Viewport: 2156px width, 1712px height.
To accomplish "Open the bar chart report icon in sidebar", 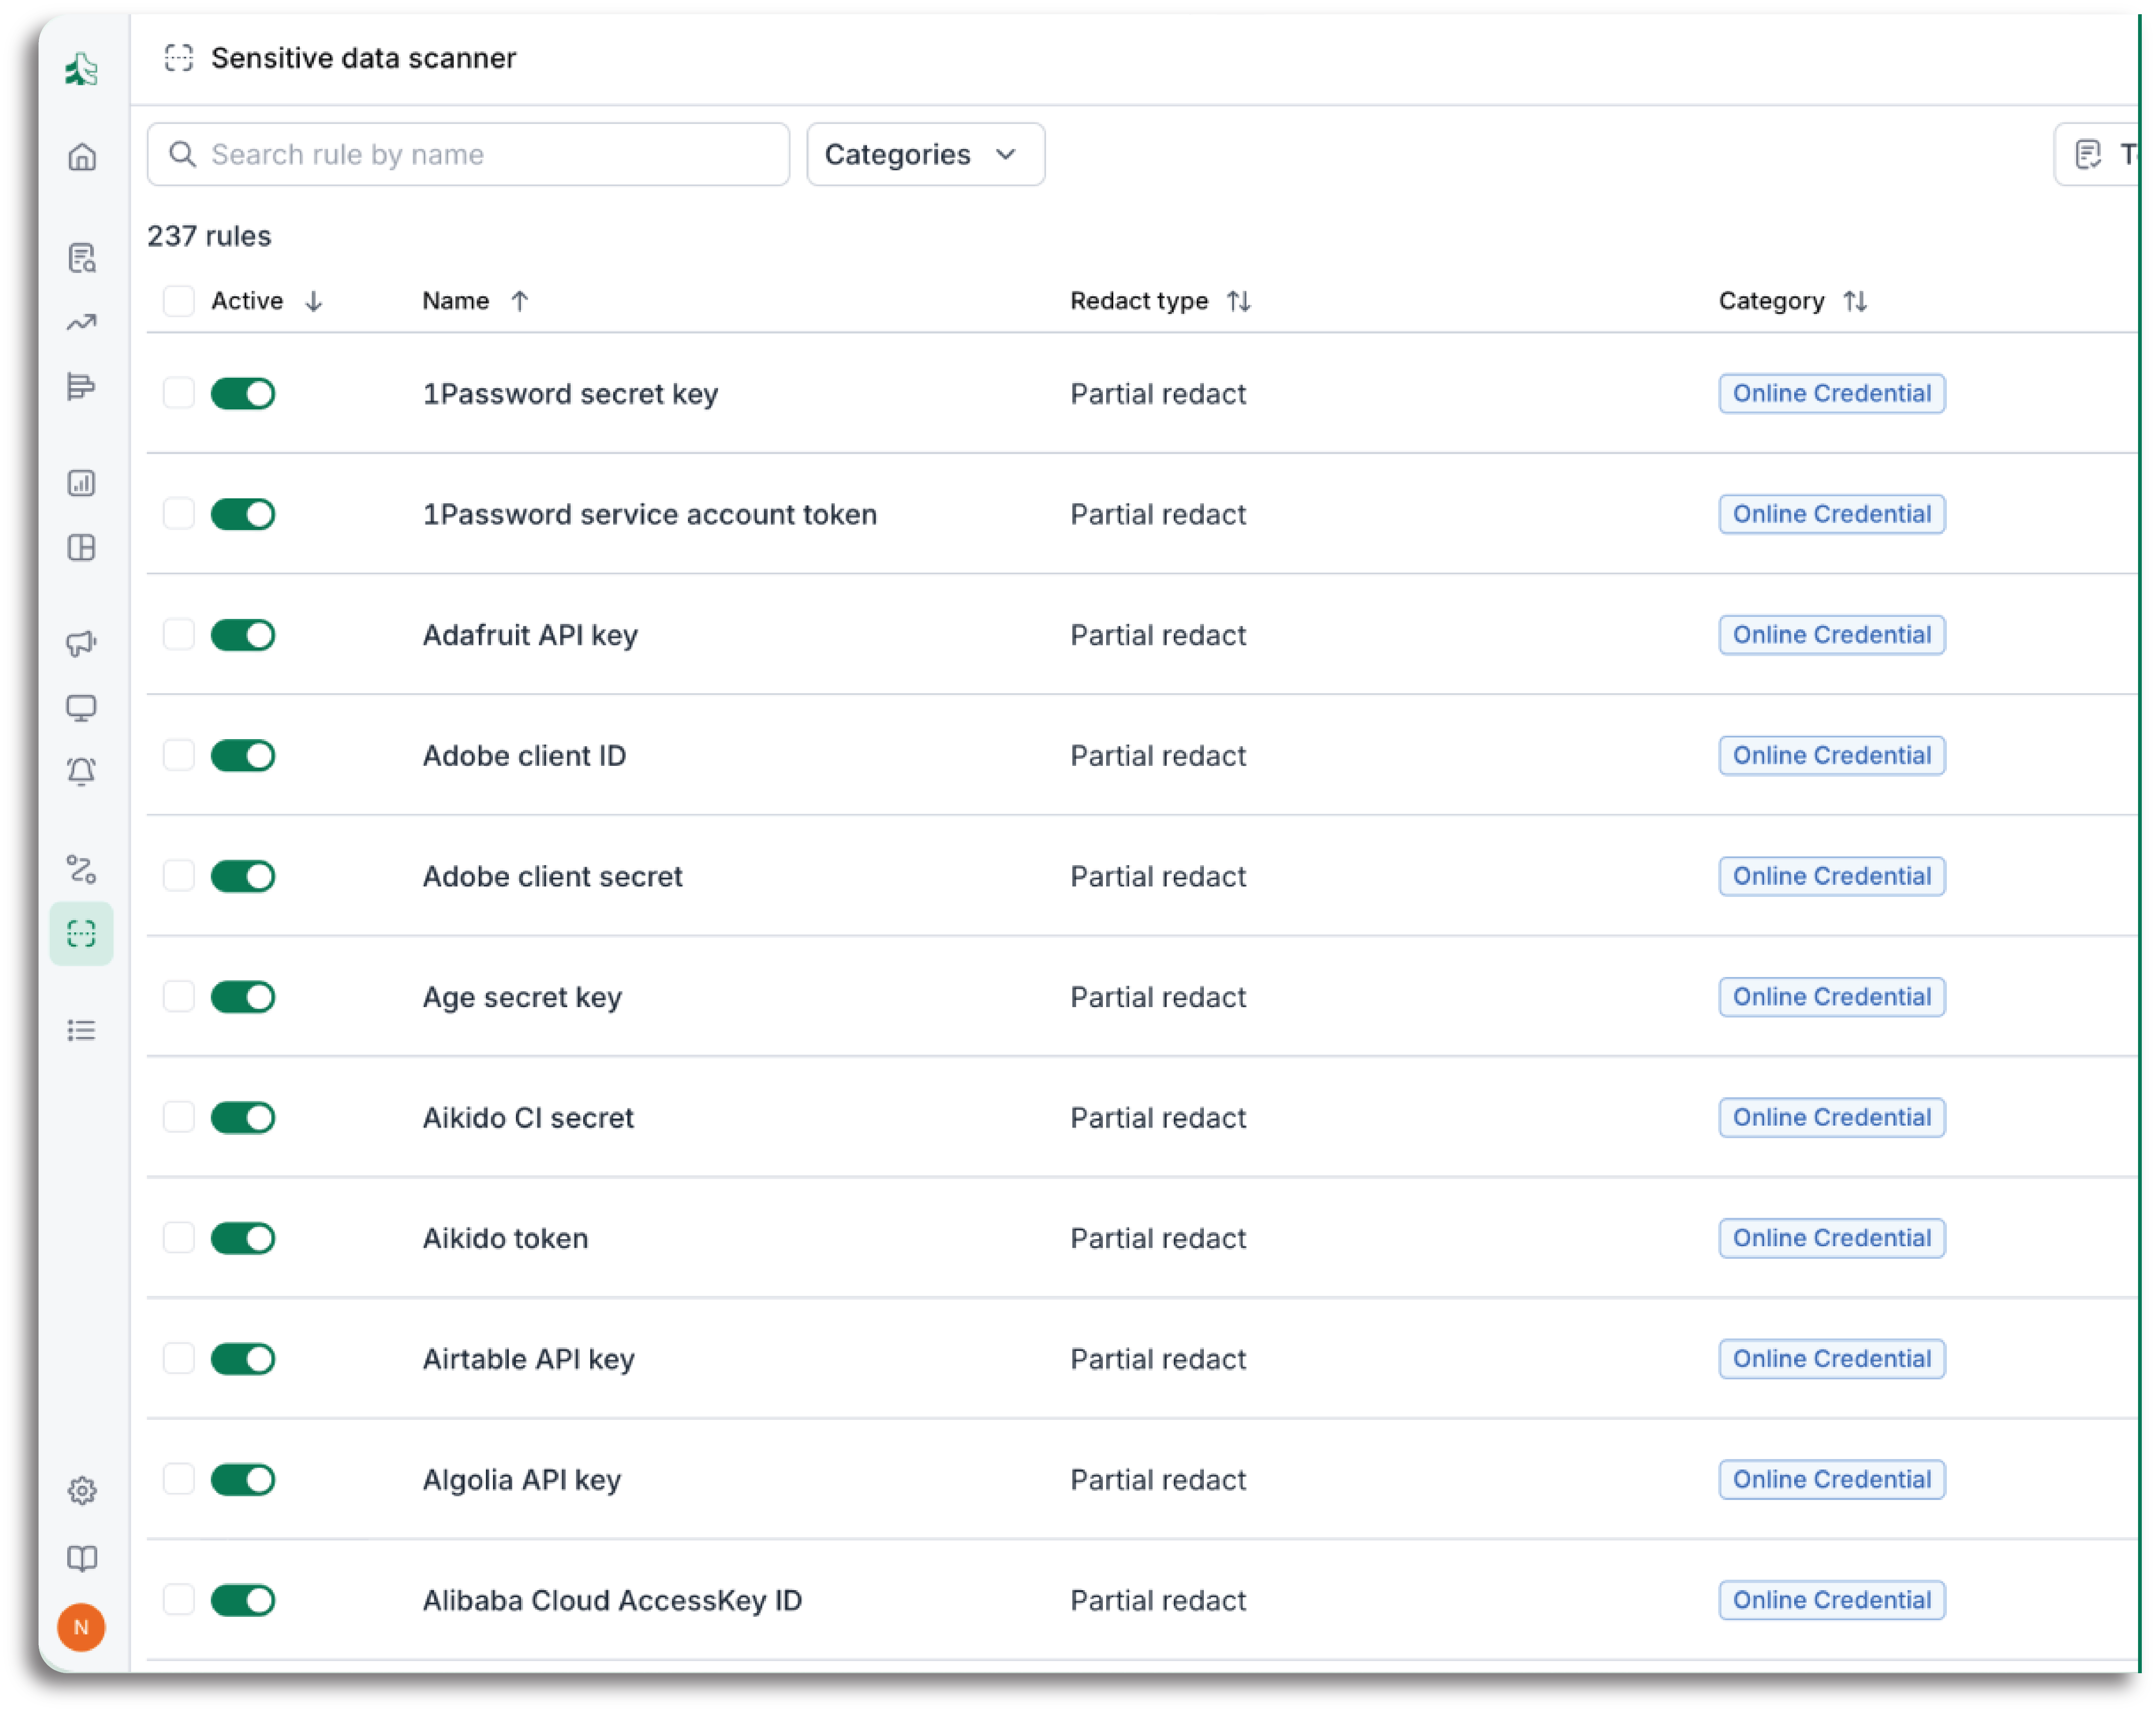I will coord(82,483).
